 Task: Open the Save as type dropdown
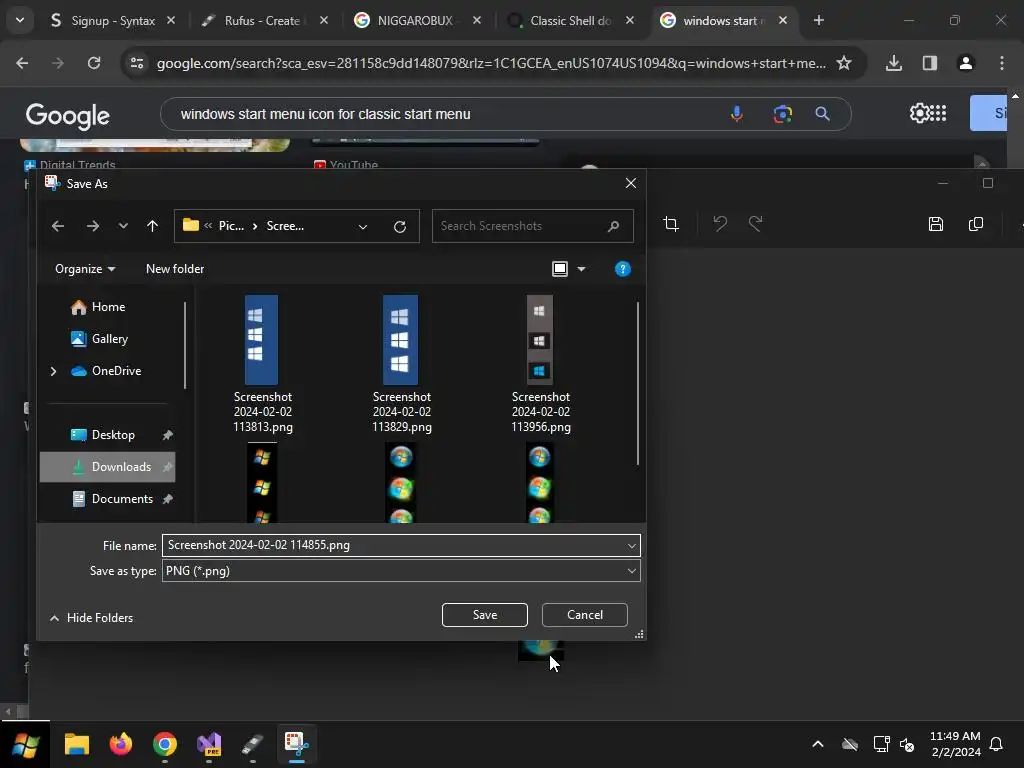point(401,571)
